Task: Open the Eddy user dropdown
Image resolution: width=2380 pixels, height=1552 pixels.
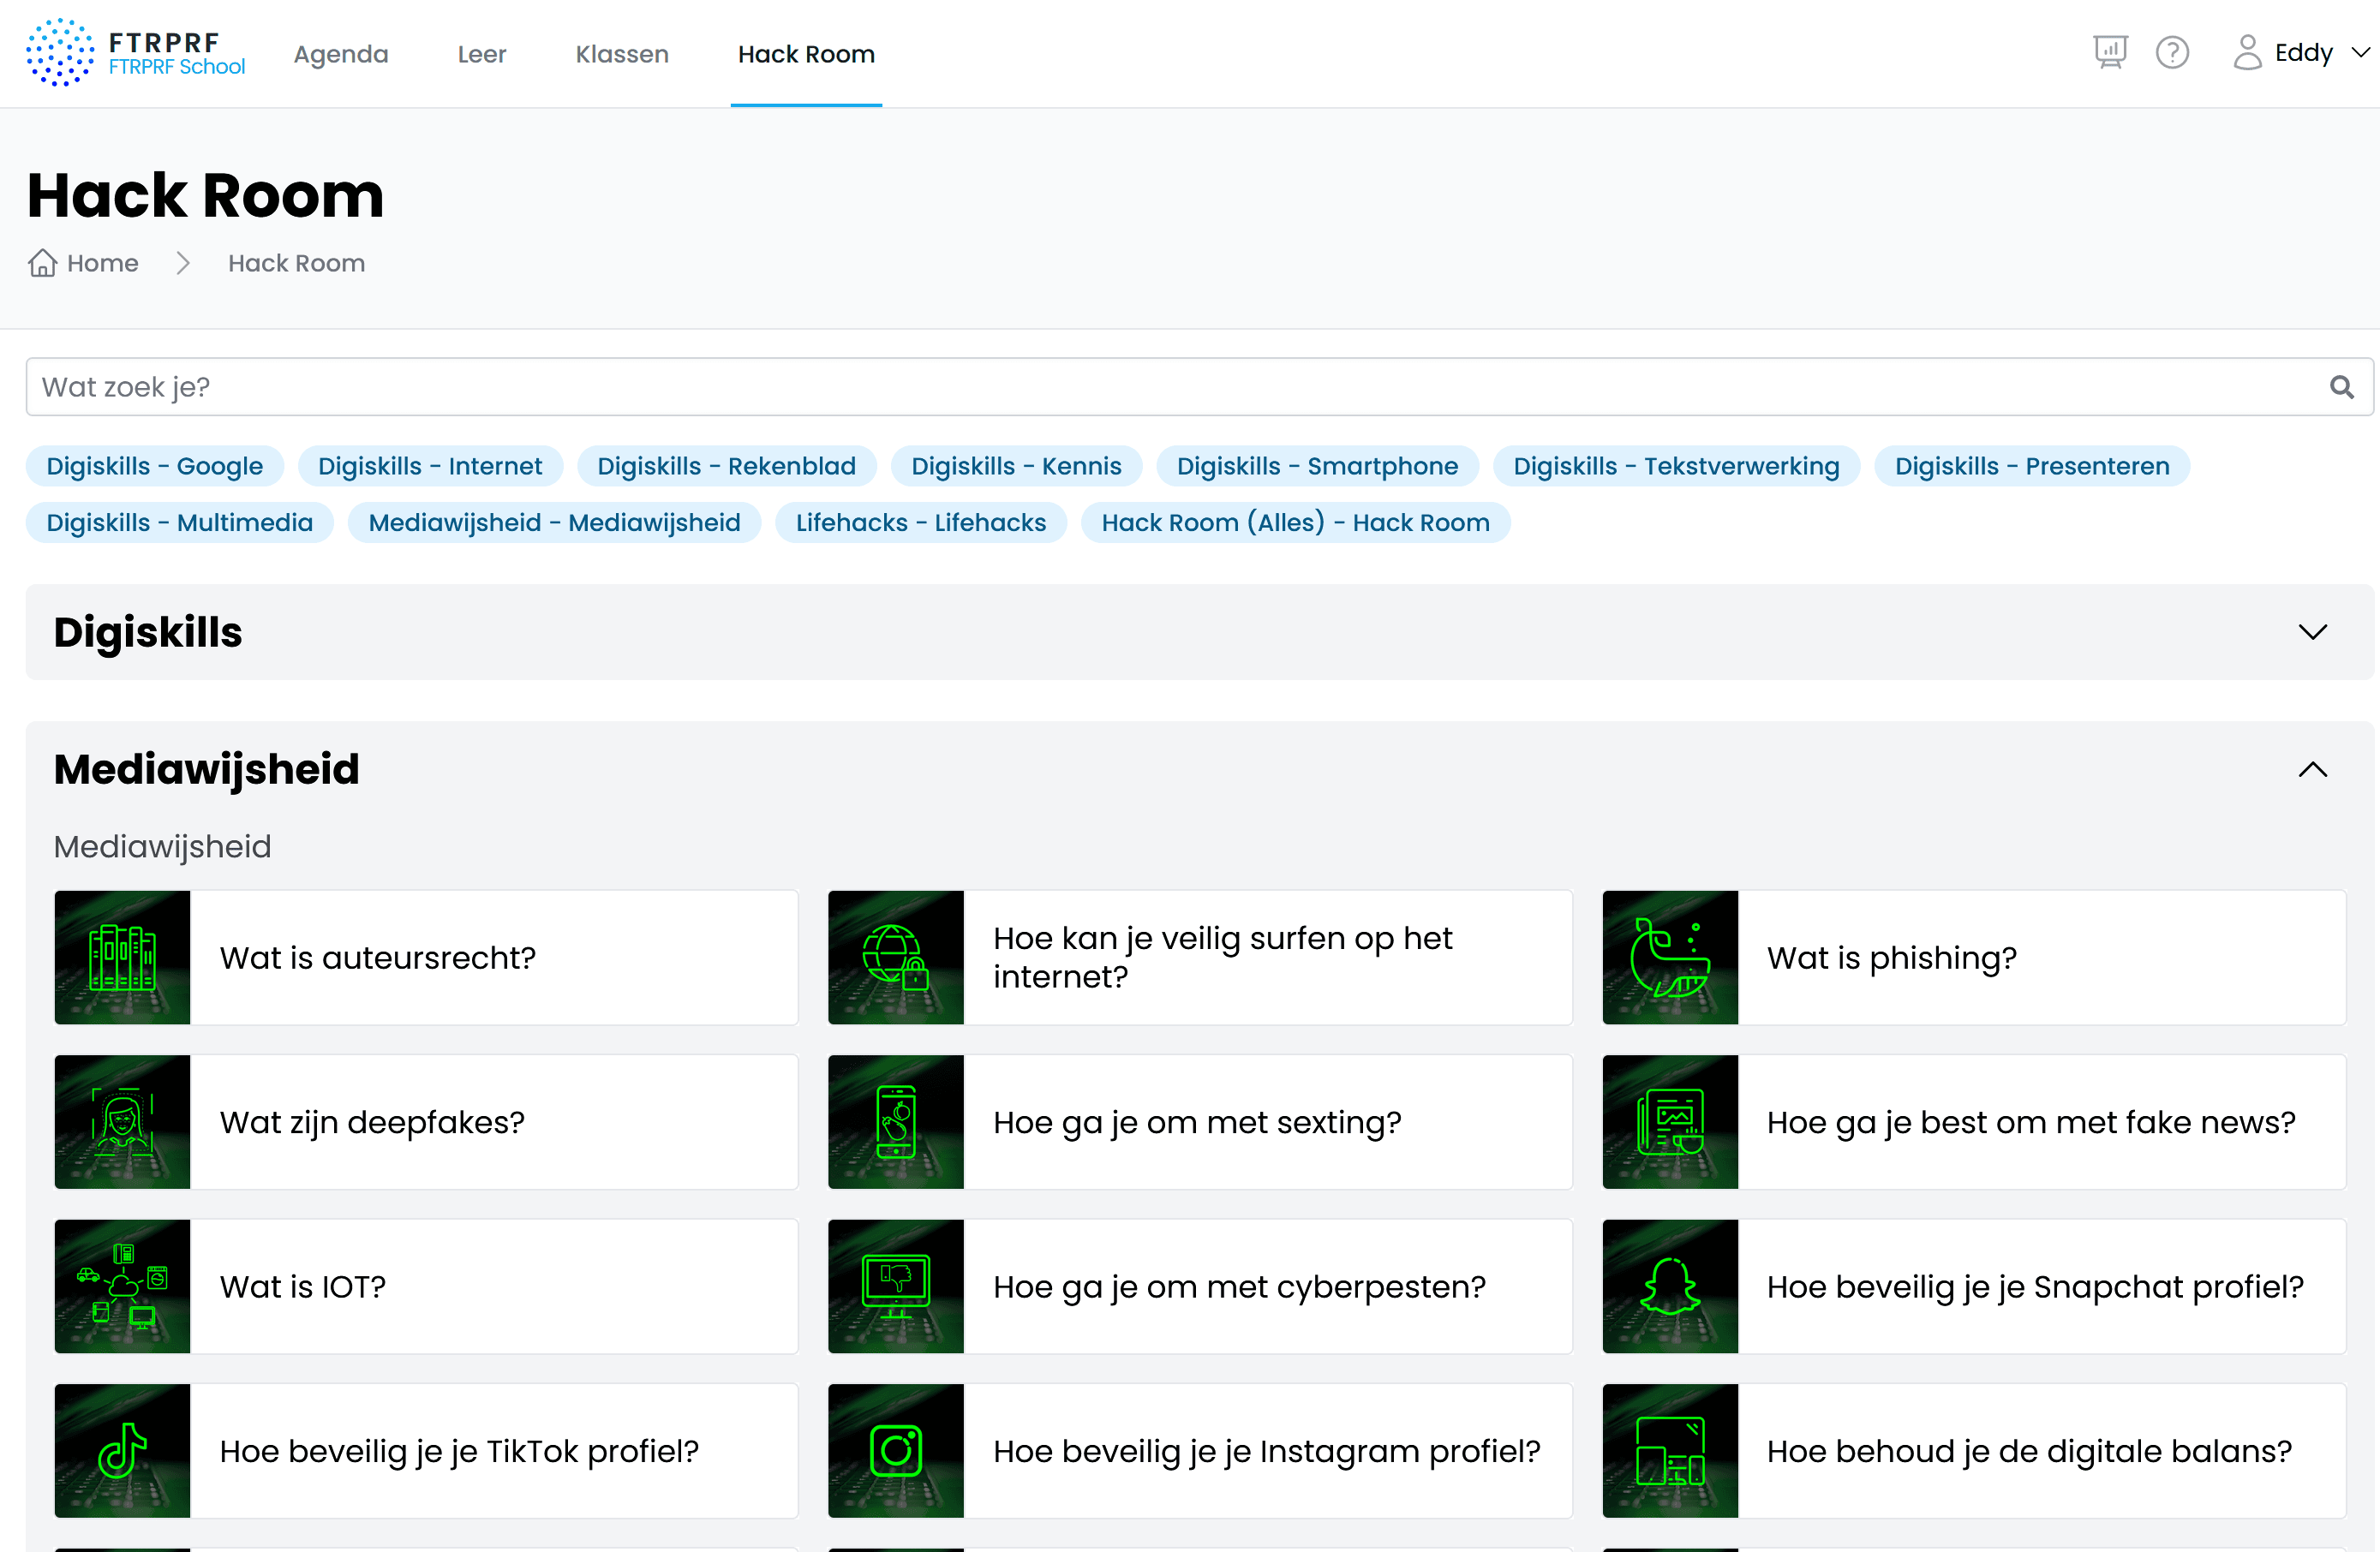Action: tap(2301, 52)
